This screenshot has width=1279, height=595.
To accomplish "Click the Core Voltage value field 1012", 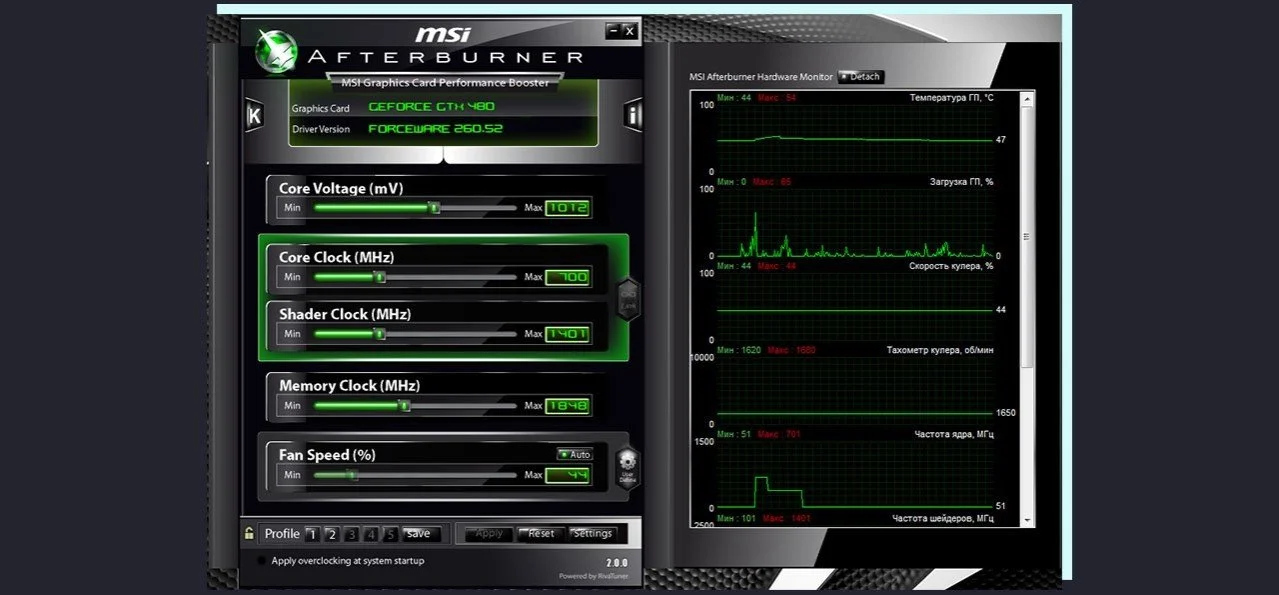I will [x=567, y=208].
